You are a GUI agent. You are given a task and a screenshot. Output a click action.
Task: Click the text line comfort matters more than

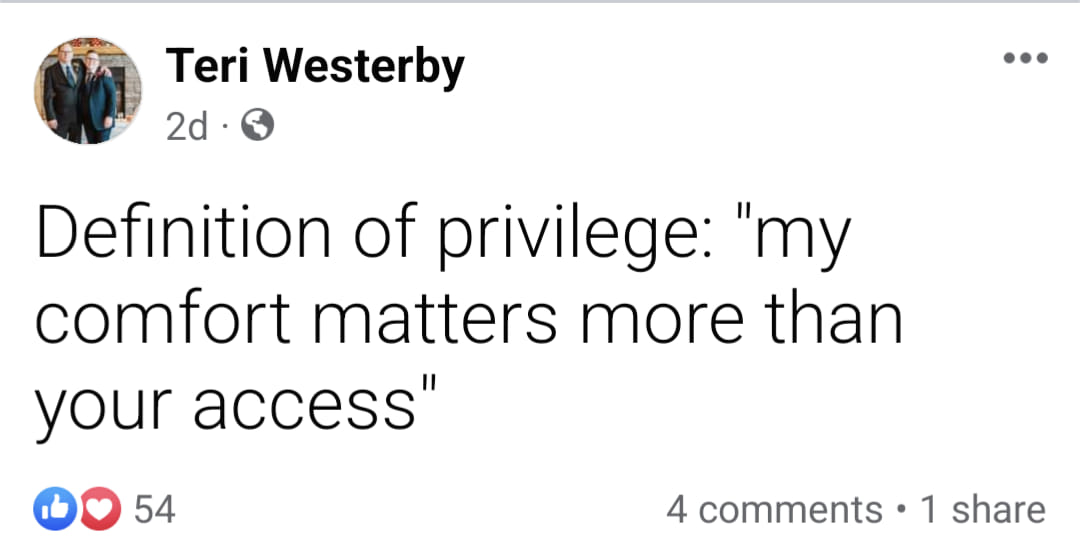pos(468,321)
